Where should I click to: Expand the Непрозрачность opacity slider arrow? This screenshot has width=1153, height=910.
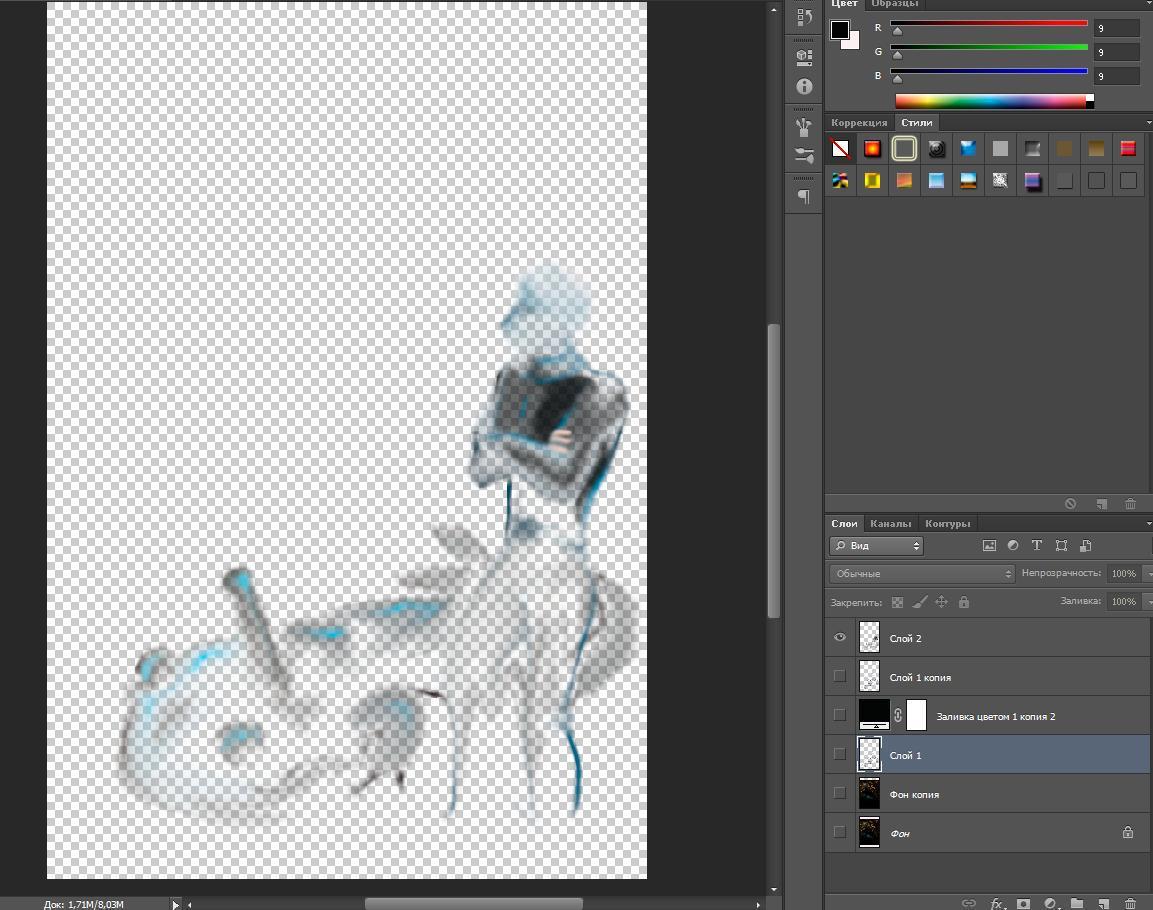coord(1147,574)
